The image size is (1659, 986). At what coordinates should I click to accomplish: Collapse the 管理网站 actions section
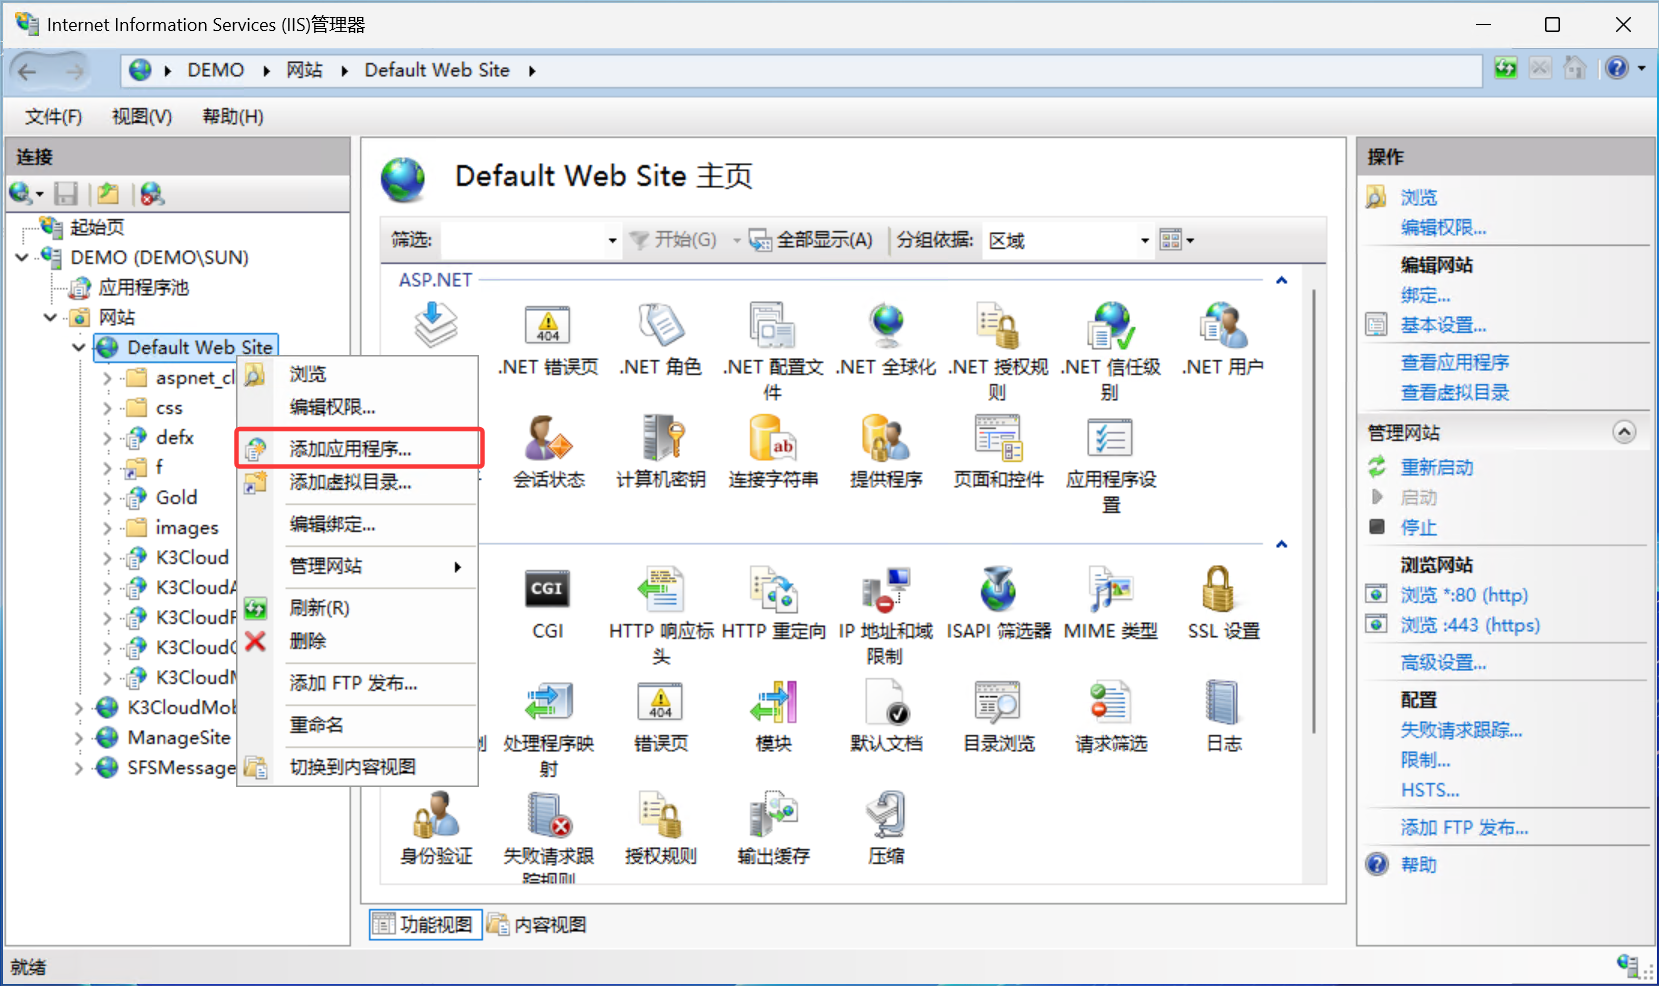pos(1624,432)
